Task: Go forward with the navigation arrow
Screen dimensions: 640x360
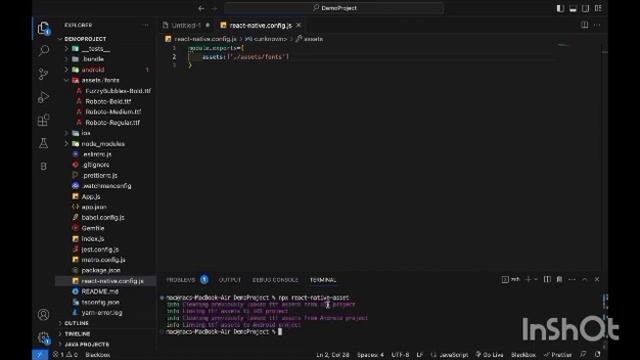Action: pyautogui.click(x=215, y=8)
